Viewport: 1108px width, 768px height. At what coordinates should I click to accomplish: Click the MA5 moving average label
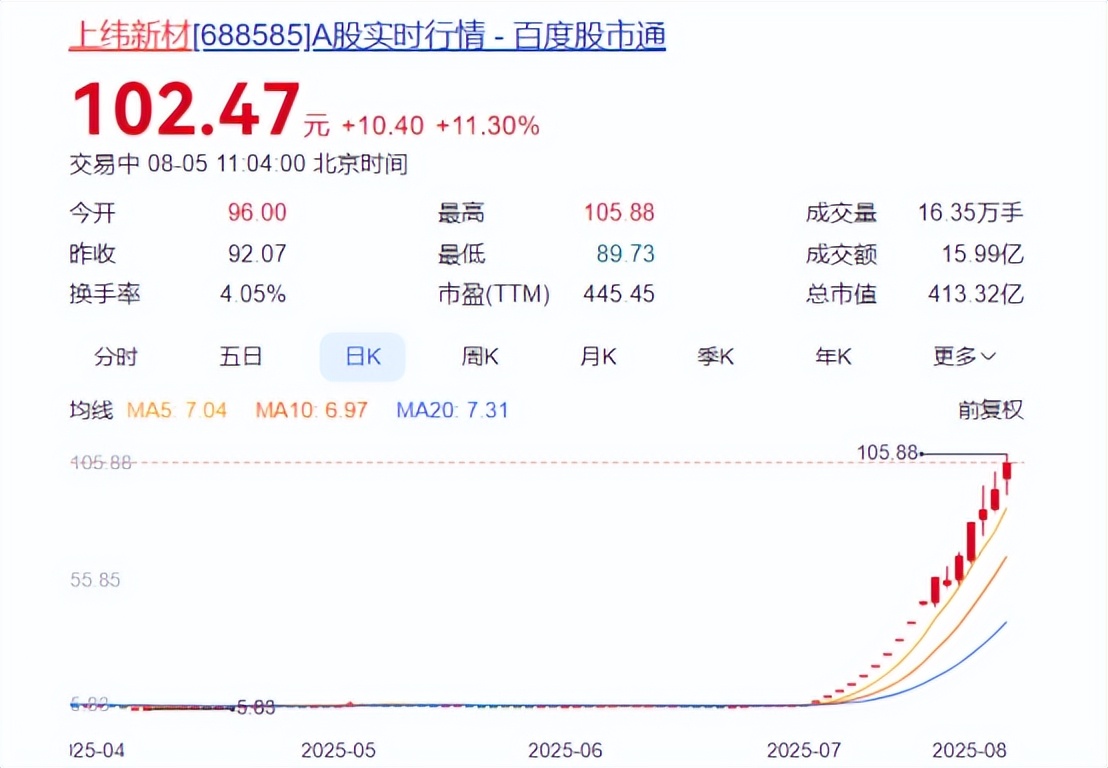177,410
